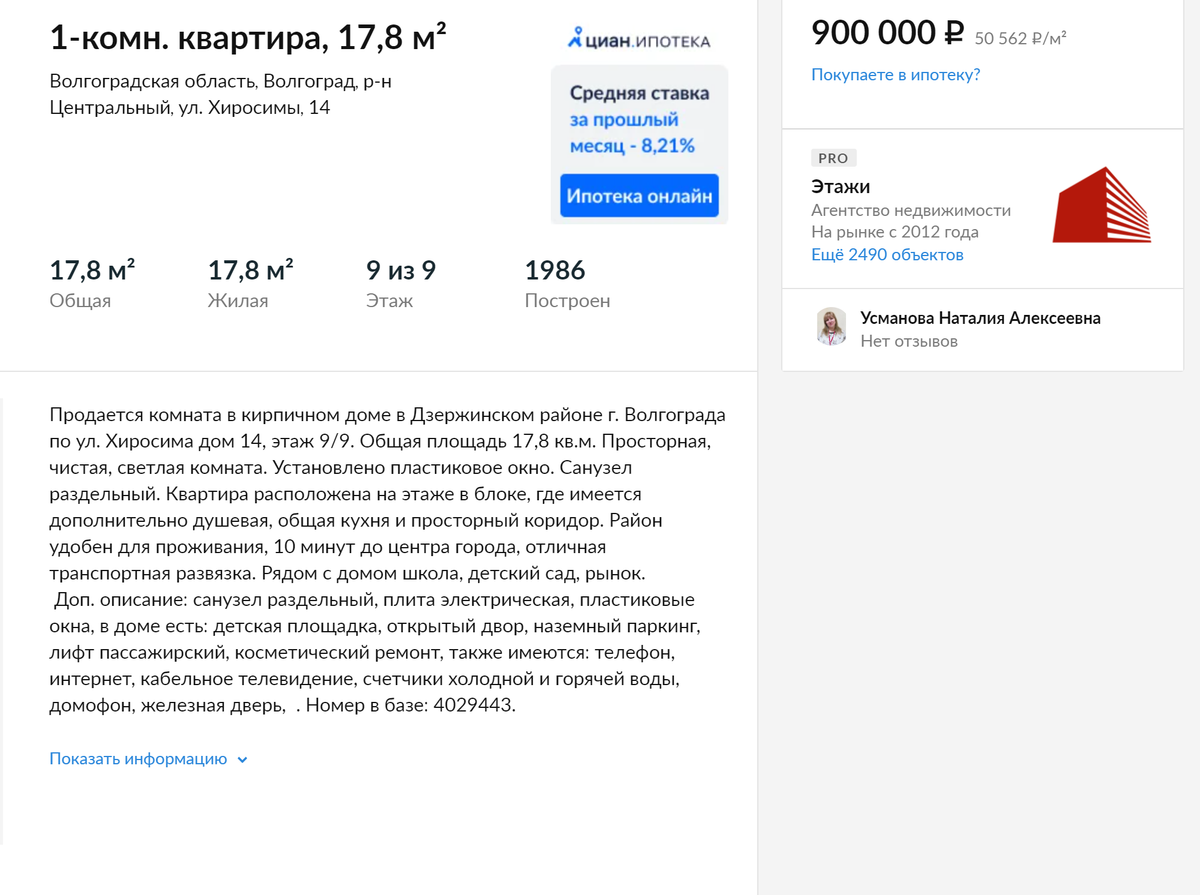
Task: Open the Покупаете в ипотеку? link
Action: coord(895,75)
